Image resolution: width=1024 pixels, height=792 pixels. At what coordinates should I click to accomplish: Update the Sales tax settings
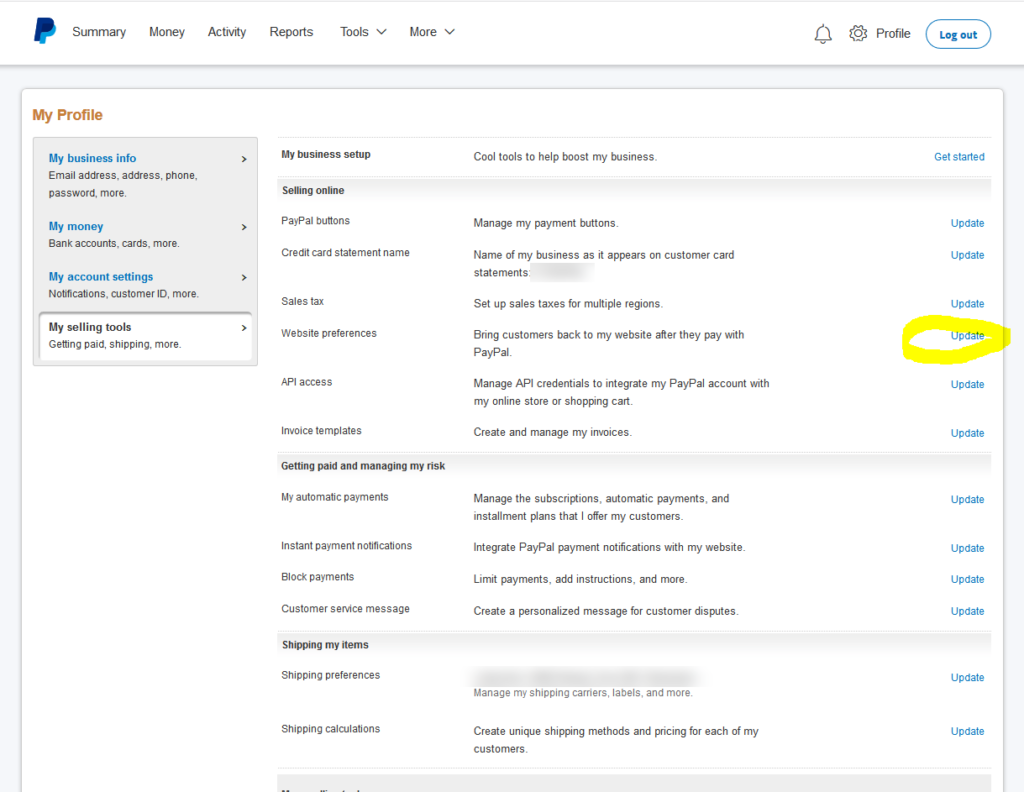click(967, 304)
